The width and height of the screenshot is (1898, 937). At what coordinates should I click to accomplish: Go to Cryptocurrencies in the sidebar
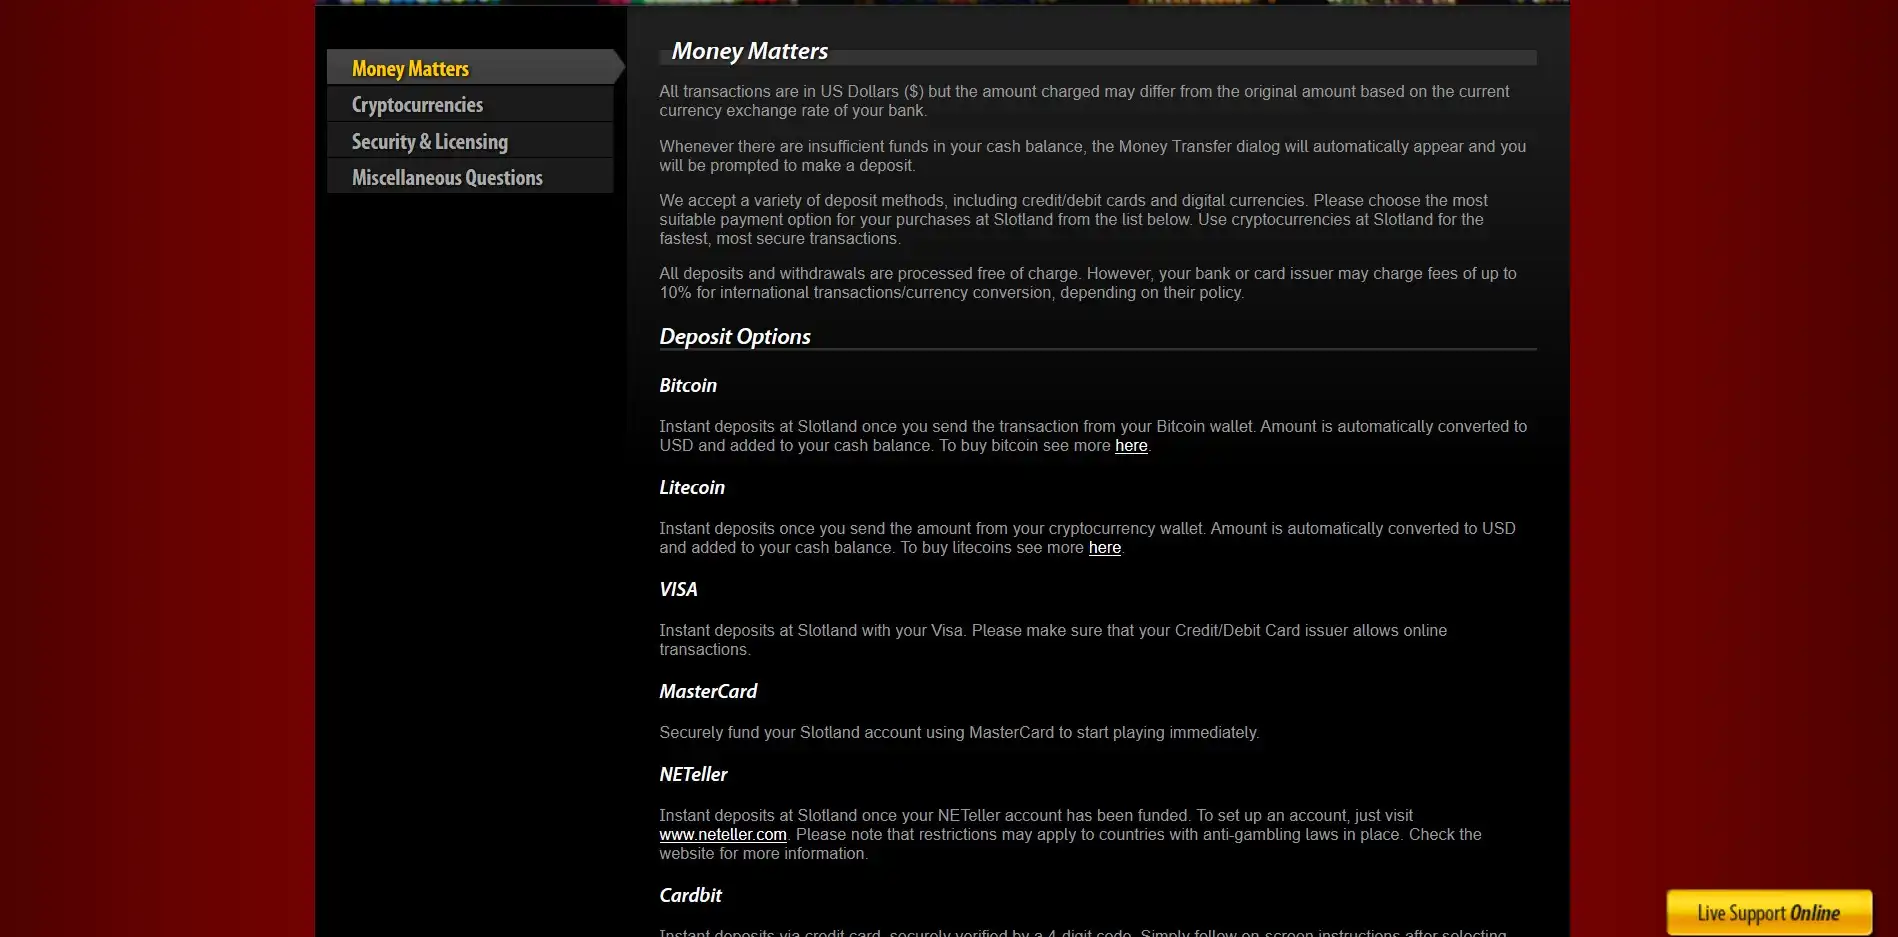click(470, 105)
